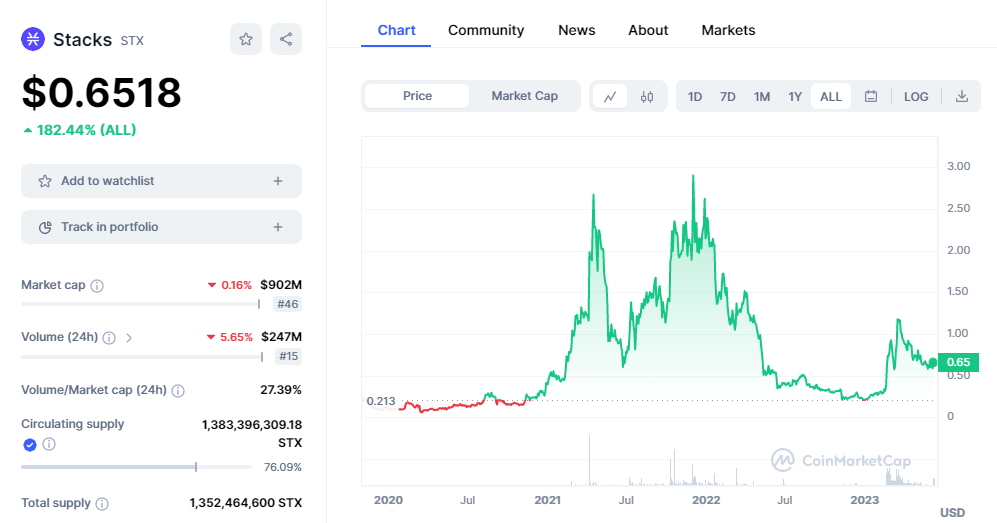Switch to candlestick chart view

click(647, 97)
